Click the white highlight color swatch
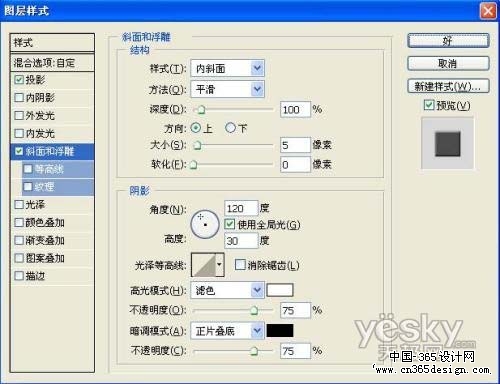 click(280, 290)
